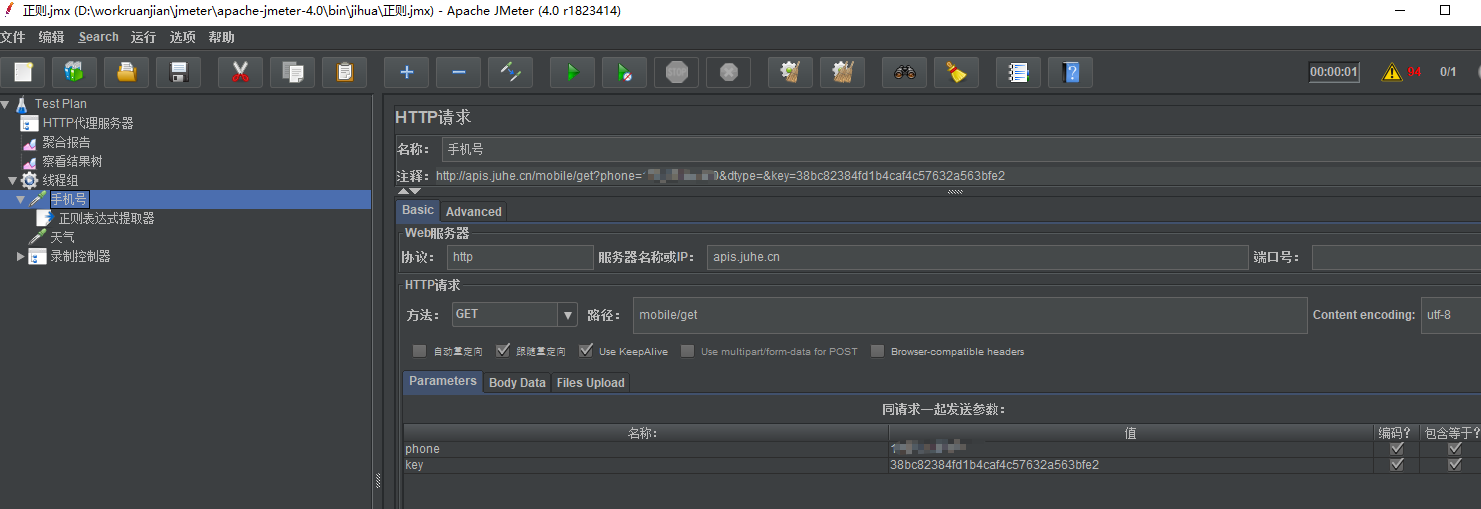This screenshot has width=1481, height=509.
Task: Open the 帮助 menu
Action: (x=221, y=37)
